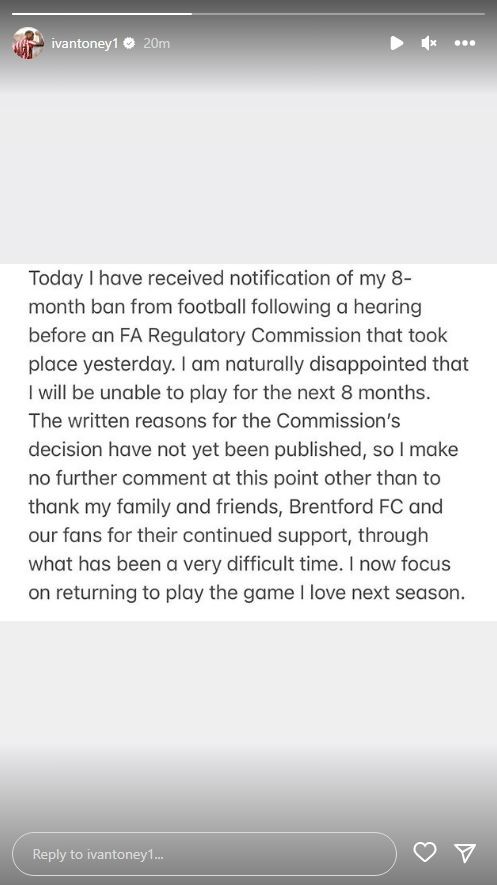Click the filled first story progress segment
The width and height of the screenshot is (497, 885).
[102, 13]
